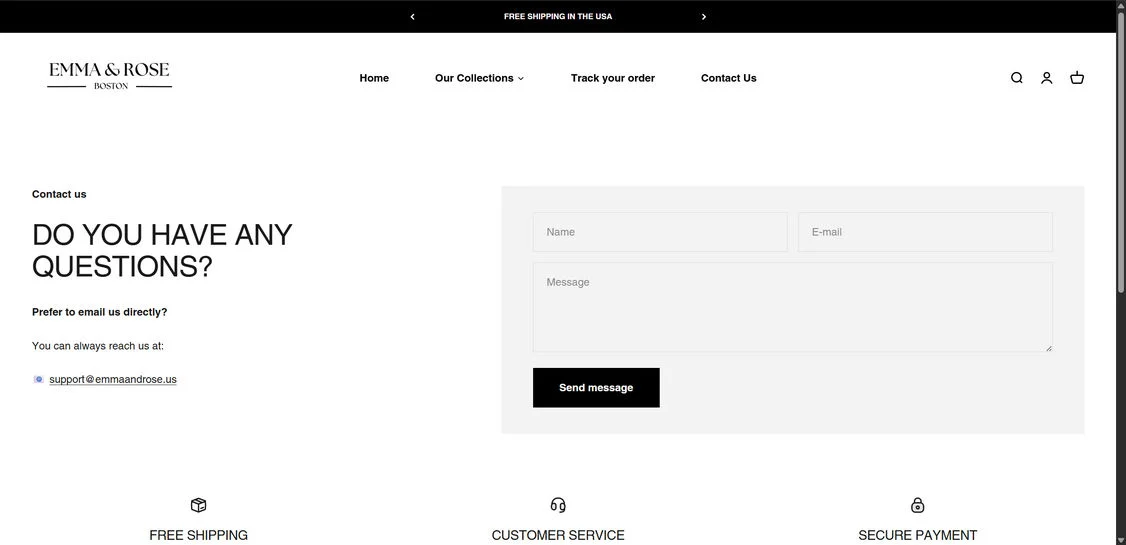This screenshot has width=1126, height=545.
Task: Click the FREE SHIPPING feature title
Action: pos(198,535)
